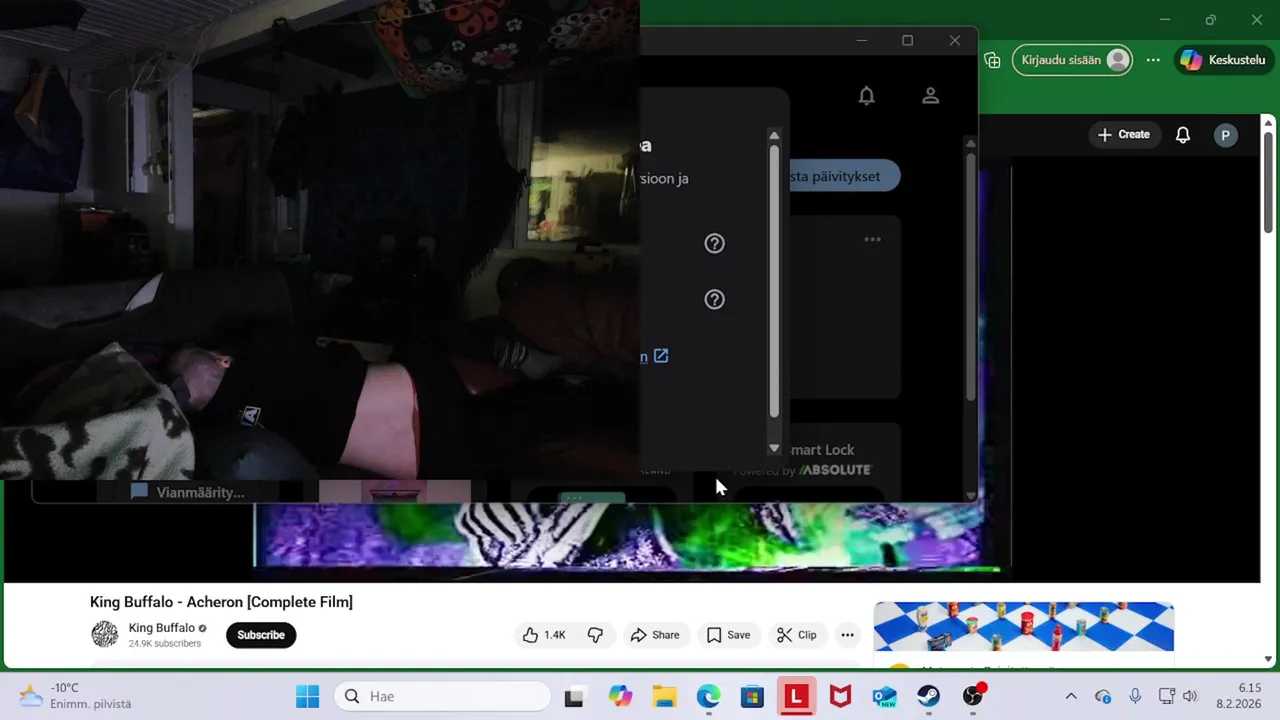Open recommended video thumbnail with checkered pattern
Screen dimensions: 1280x720
click(x=1023, y=626)
